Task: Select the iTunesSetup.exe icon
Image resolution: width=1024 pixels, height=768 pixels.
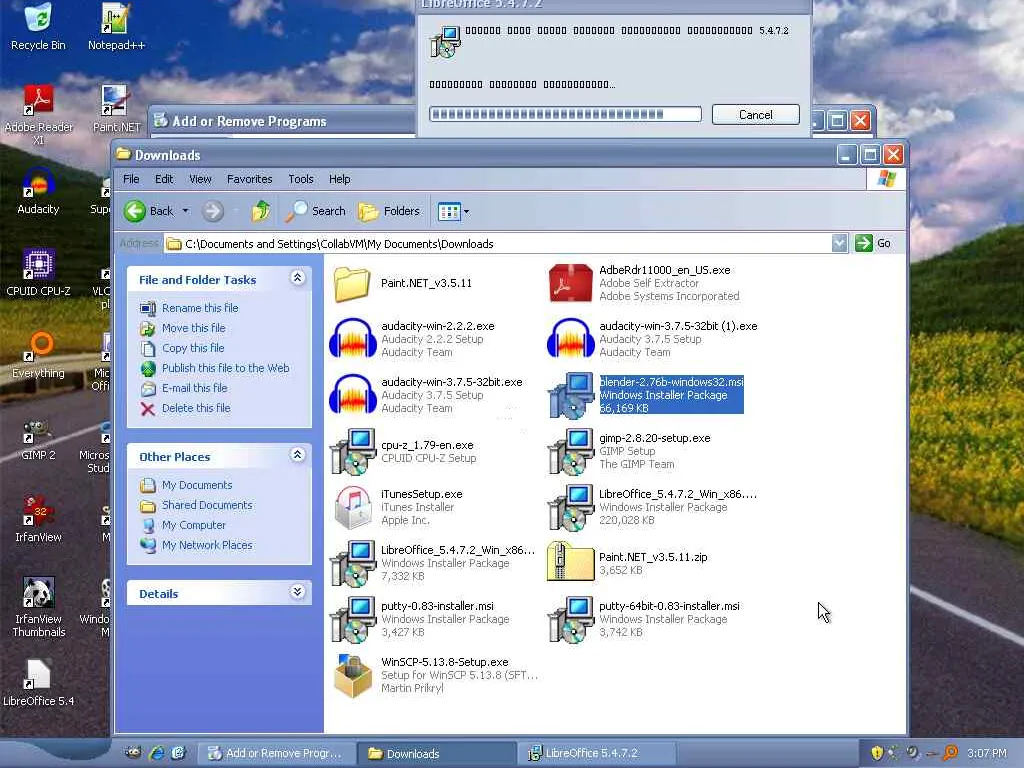Action: click(352, 507)
